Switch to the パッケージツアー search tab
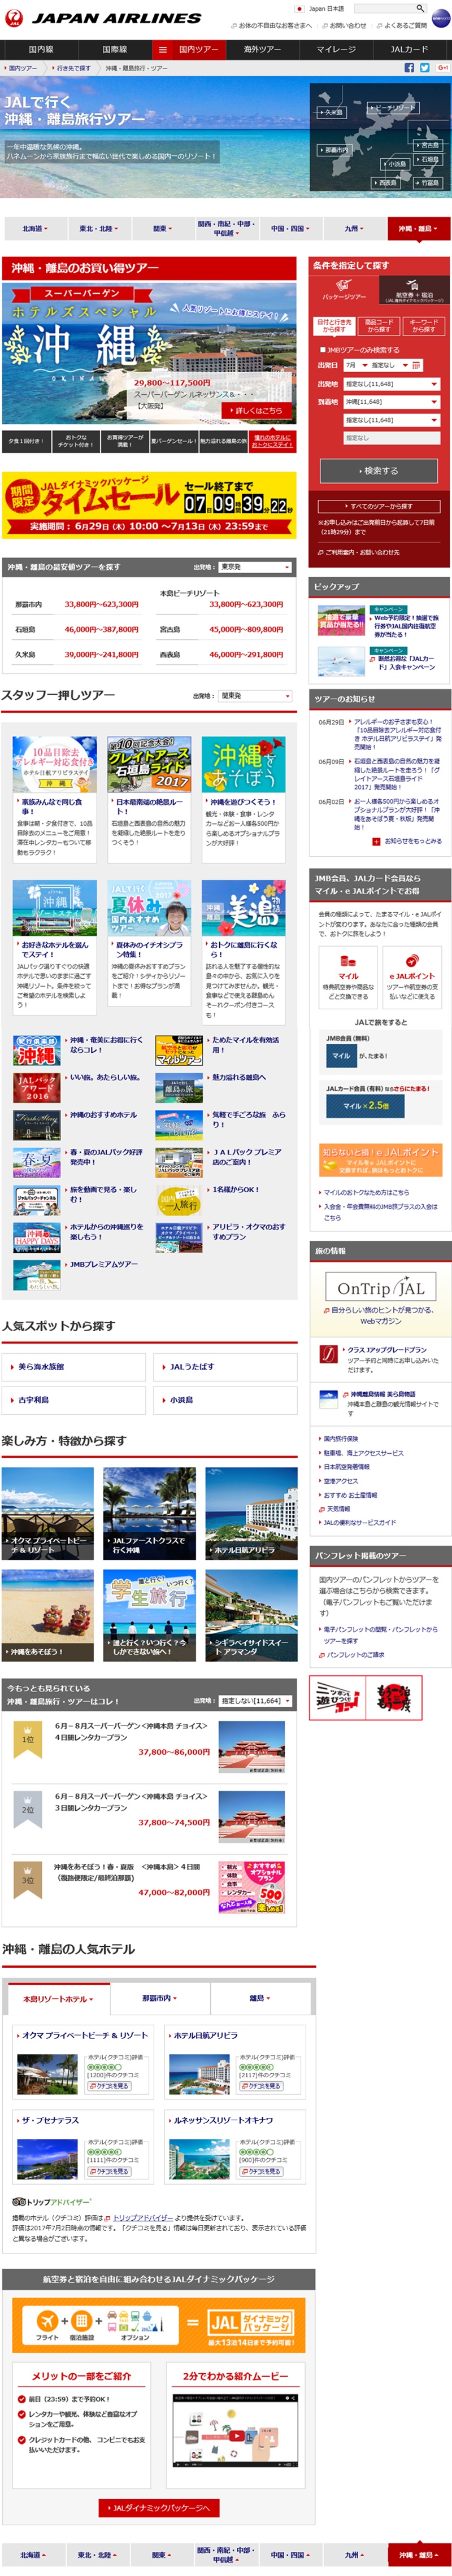This screenshot has width=452, height=2576. pyautogui.click(x=344, y=291)
